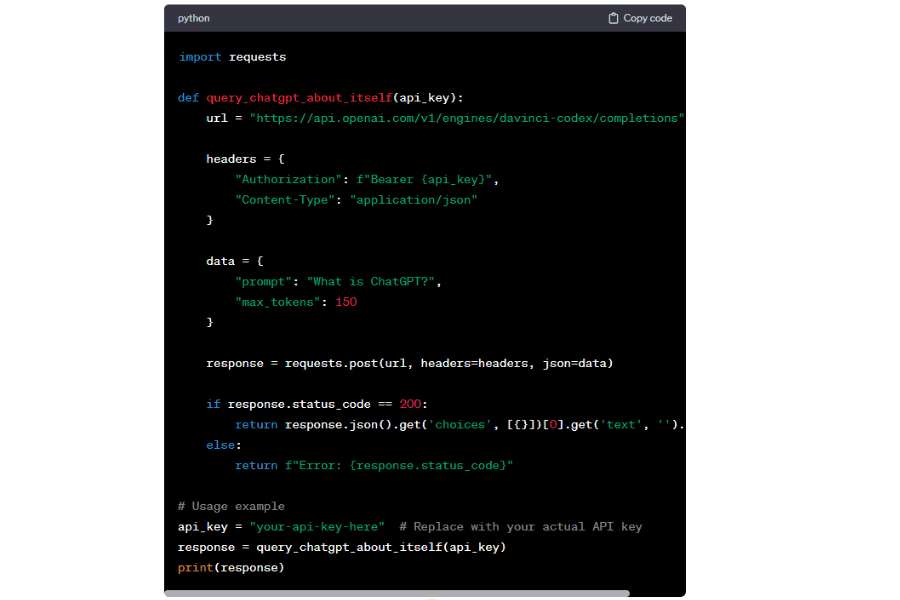Click the 'else:' keyword line

pyautogui.click(x=224, y=445)
